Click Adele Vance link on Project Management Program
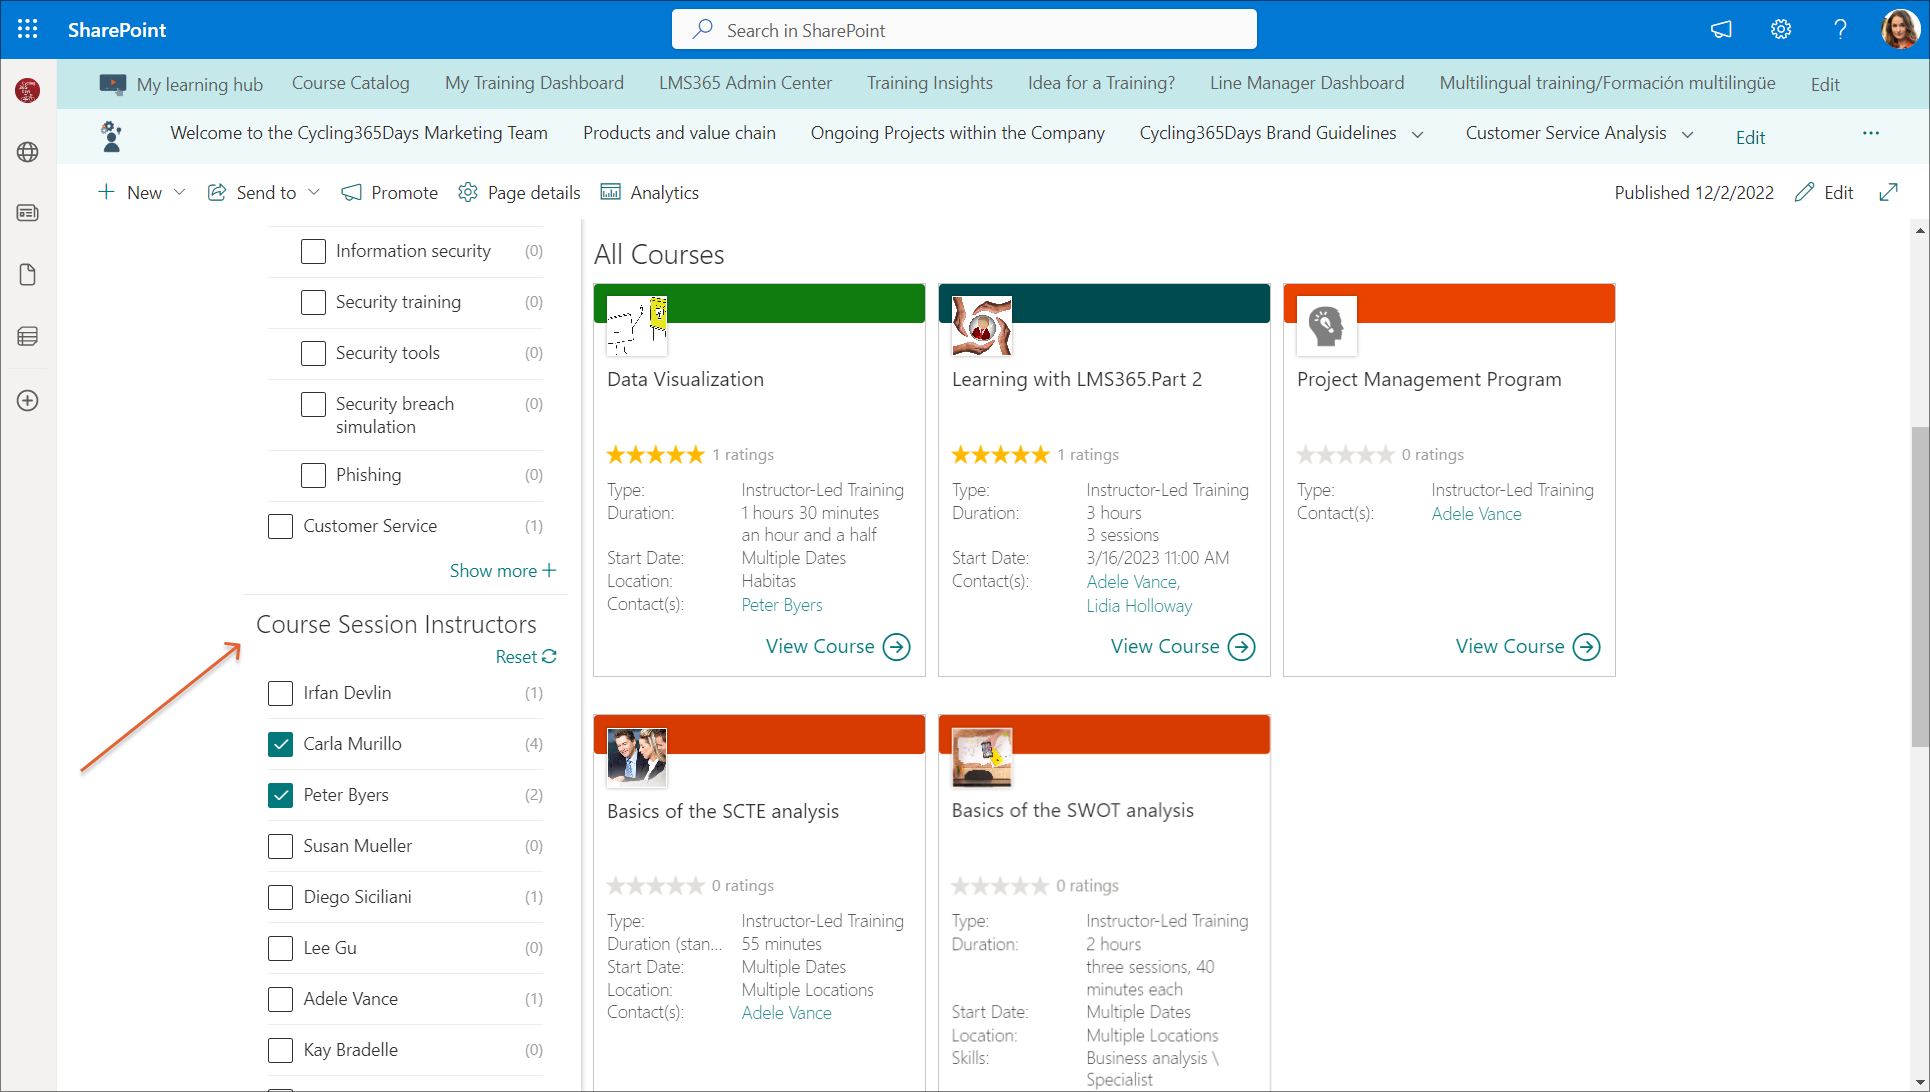Screen dimensions: 1930x1092 coord(1476,514)
